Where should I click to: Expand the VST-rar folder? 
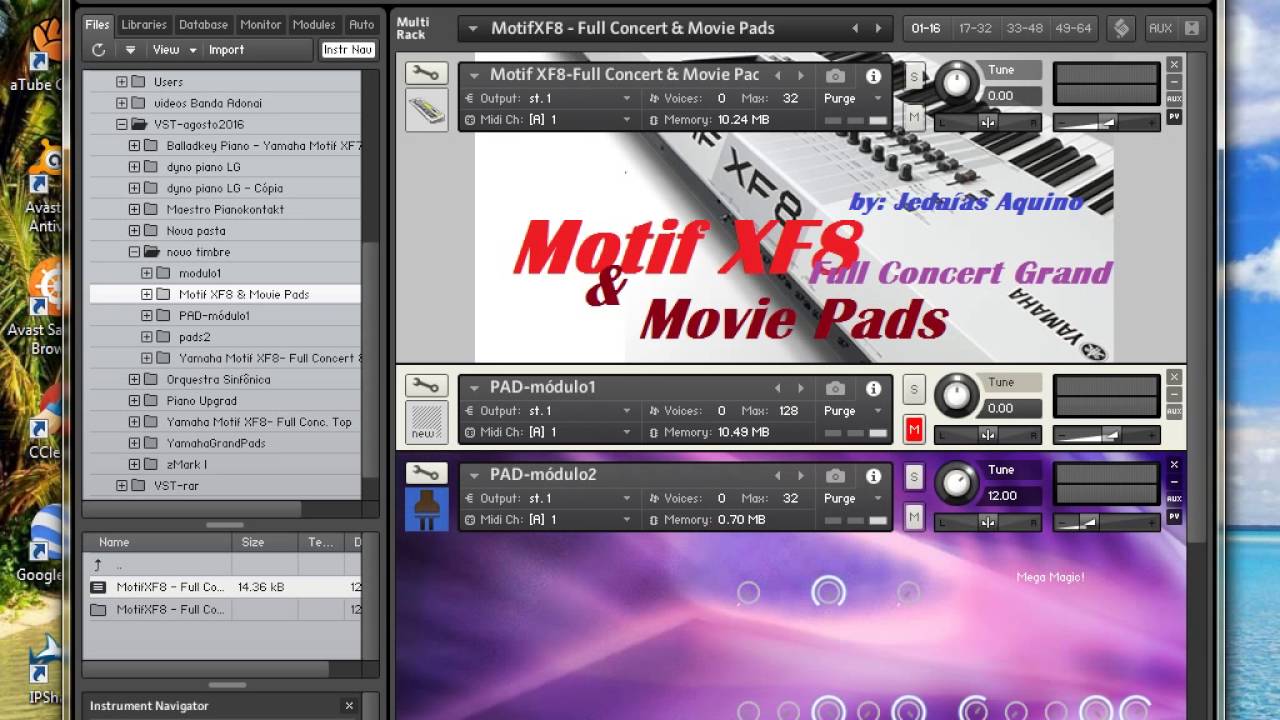click(x=122, y=485)
